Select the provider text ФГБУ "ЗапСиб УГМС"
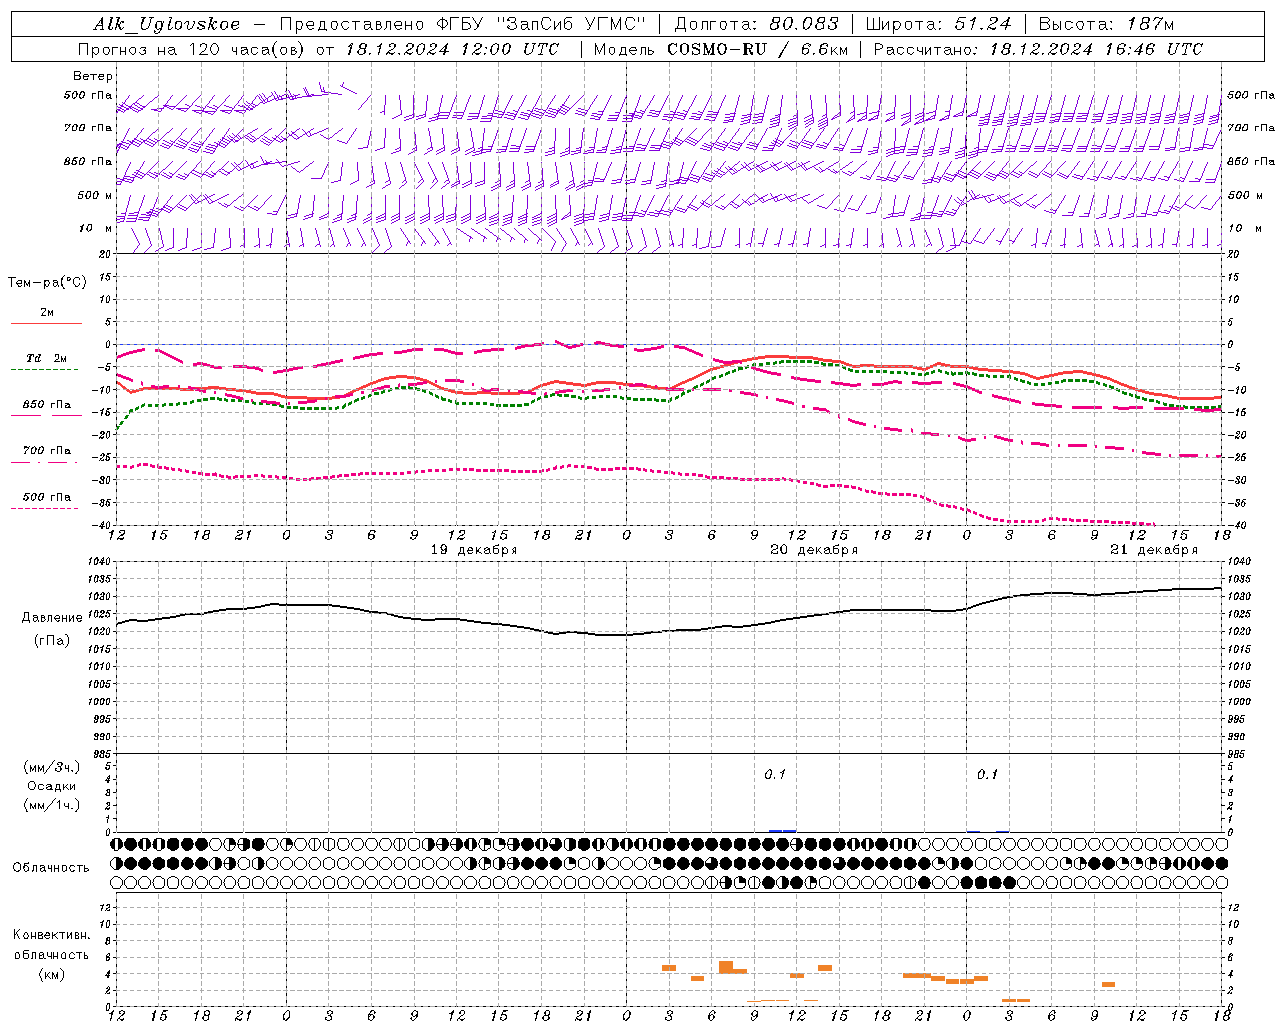The height and width of the screenshot is (1024, 1280). click(x=541, y=24)
